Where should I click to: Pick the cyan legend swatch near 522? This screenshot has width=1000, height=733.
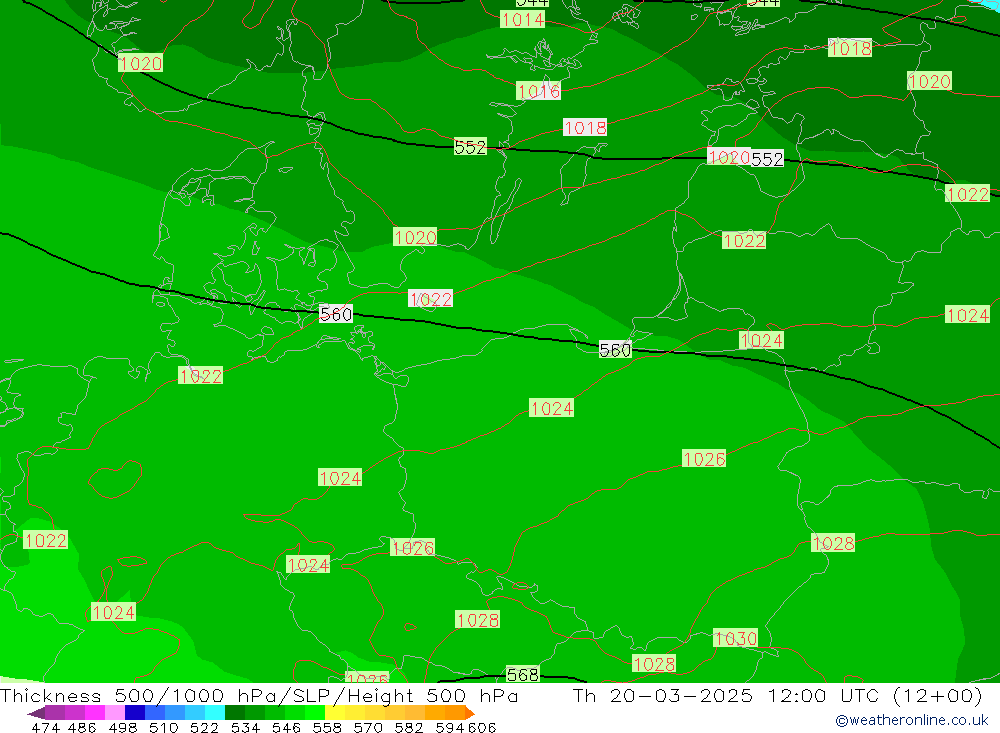pos(215,713)
